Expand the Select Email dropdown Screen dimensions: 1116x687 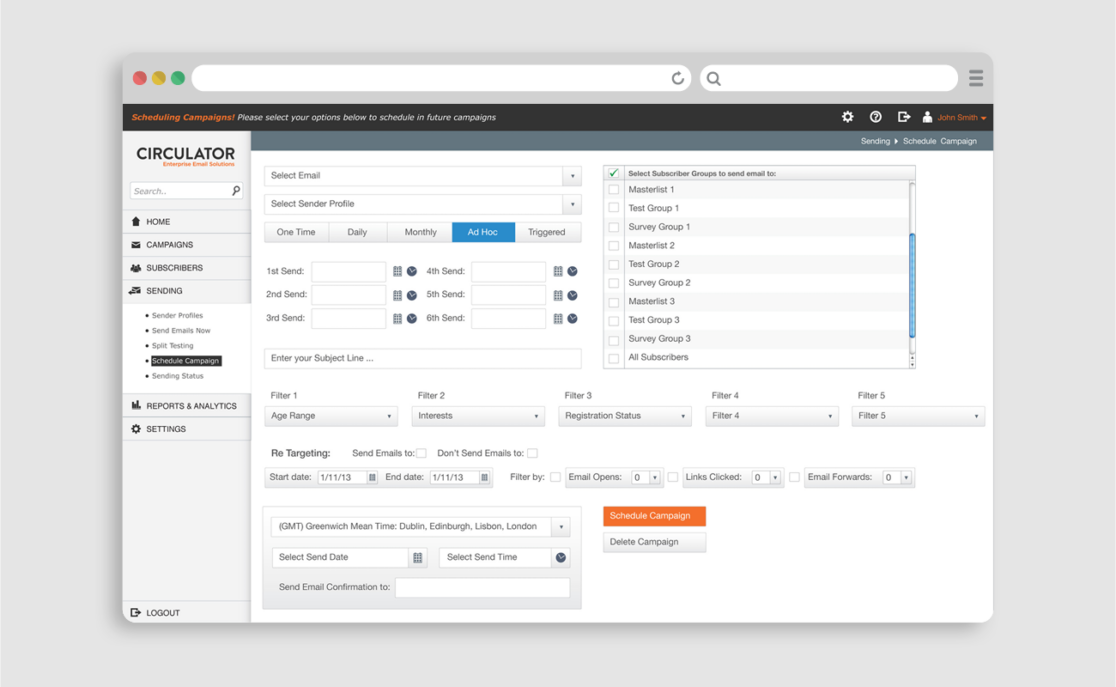572,176
